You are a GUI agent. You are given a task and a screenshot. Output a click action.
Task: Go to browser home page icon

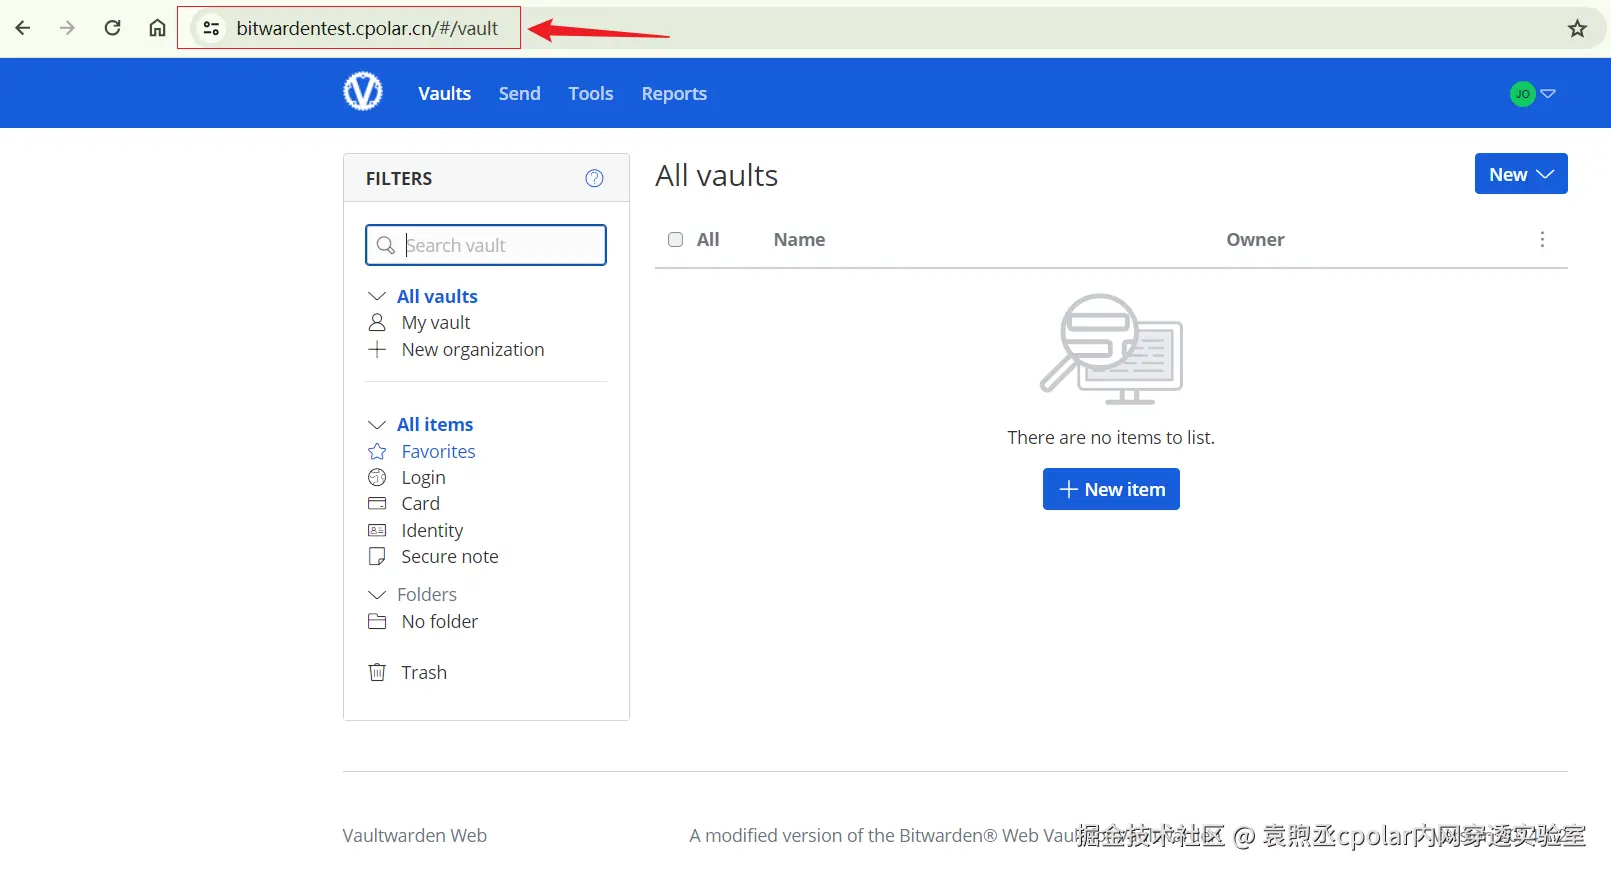[157, 28]
